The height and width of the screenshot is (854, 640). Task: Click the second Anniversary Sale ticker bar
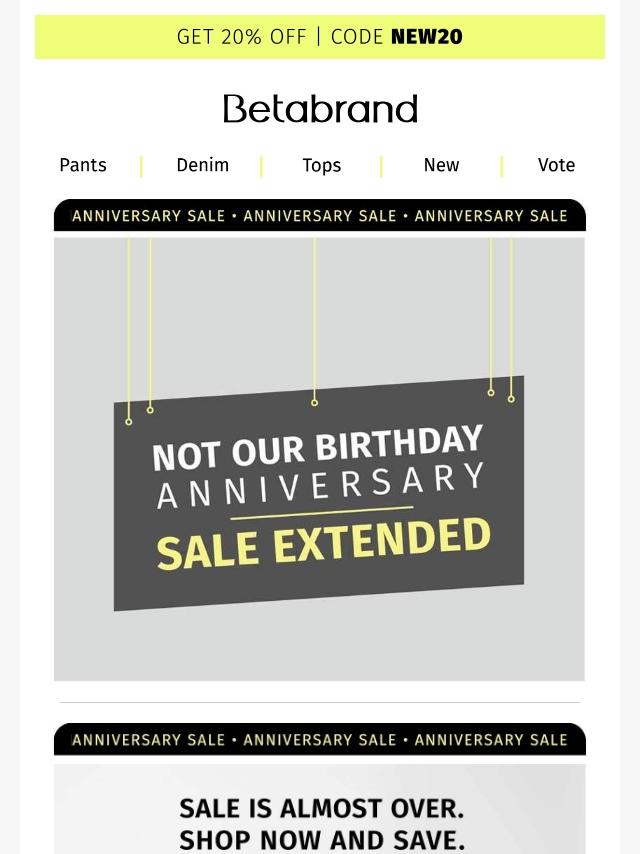point(320,740)
